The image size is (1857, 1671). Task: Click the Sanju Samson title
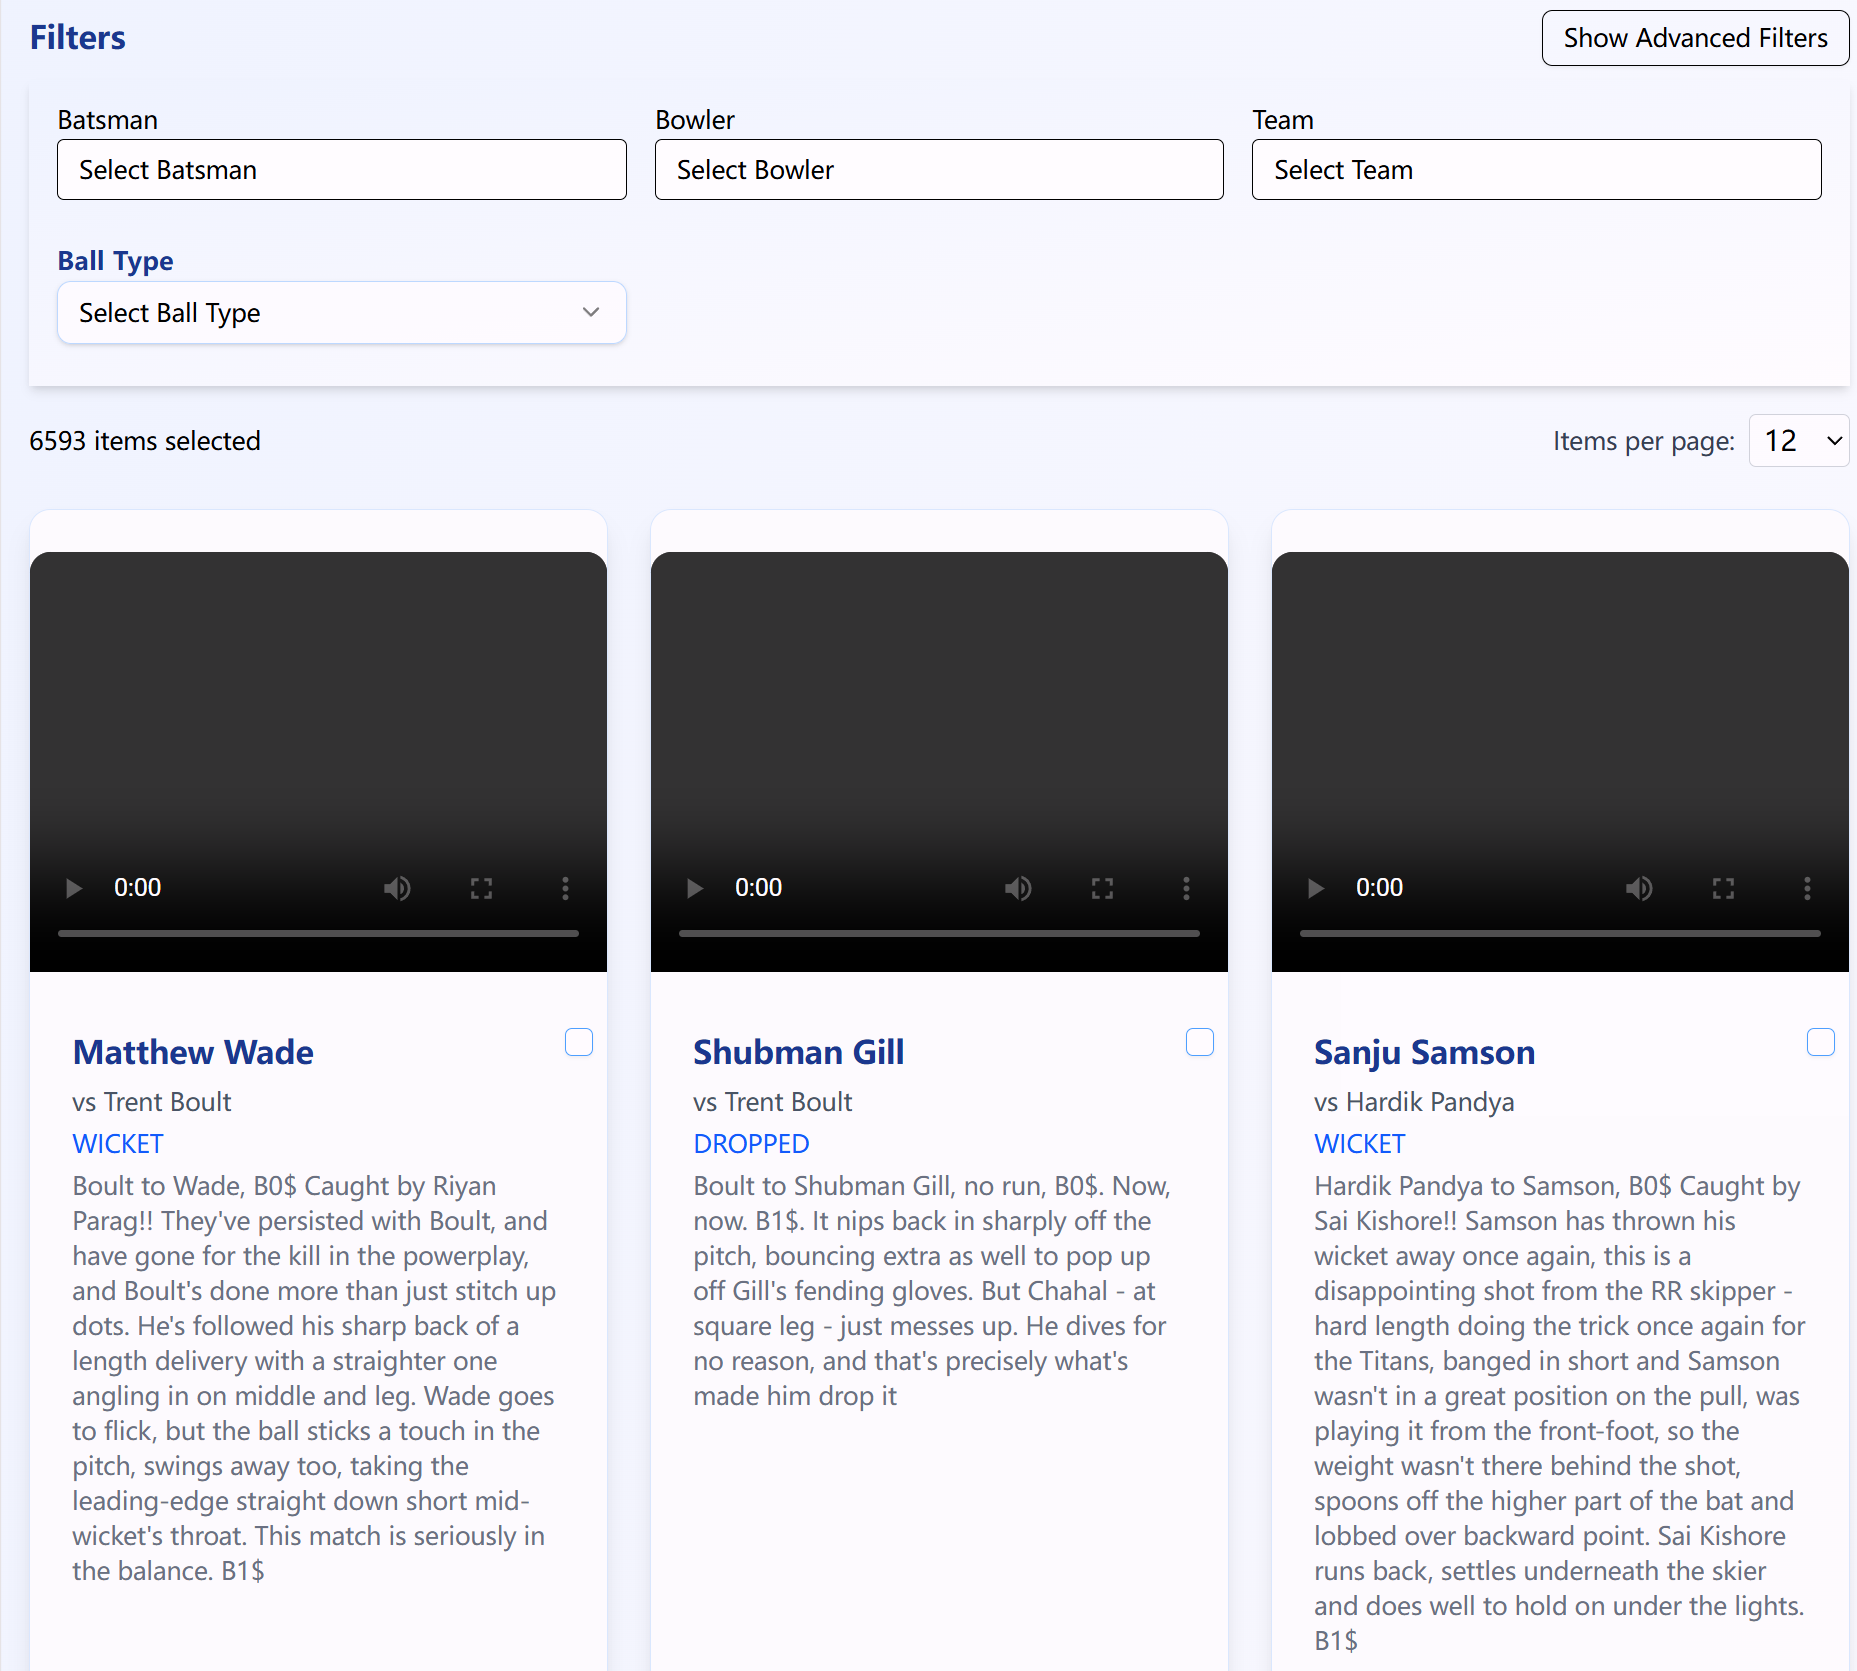1424,1052
